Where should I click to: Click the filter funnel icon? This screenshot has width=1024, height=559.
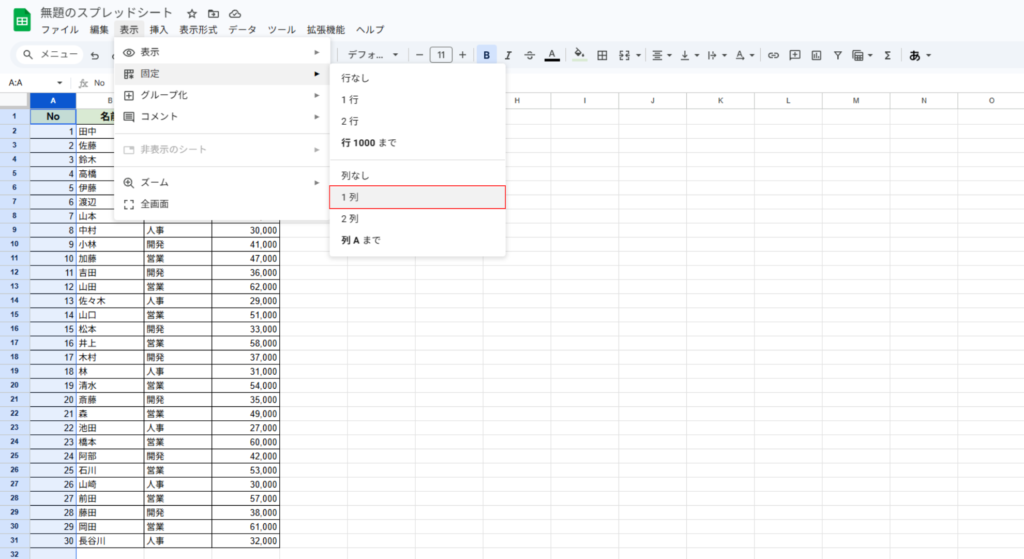coord(838,55)
